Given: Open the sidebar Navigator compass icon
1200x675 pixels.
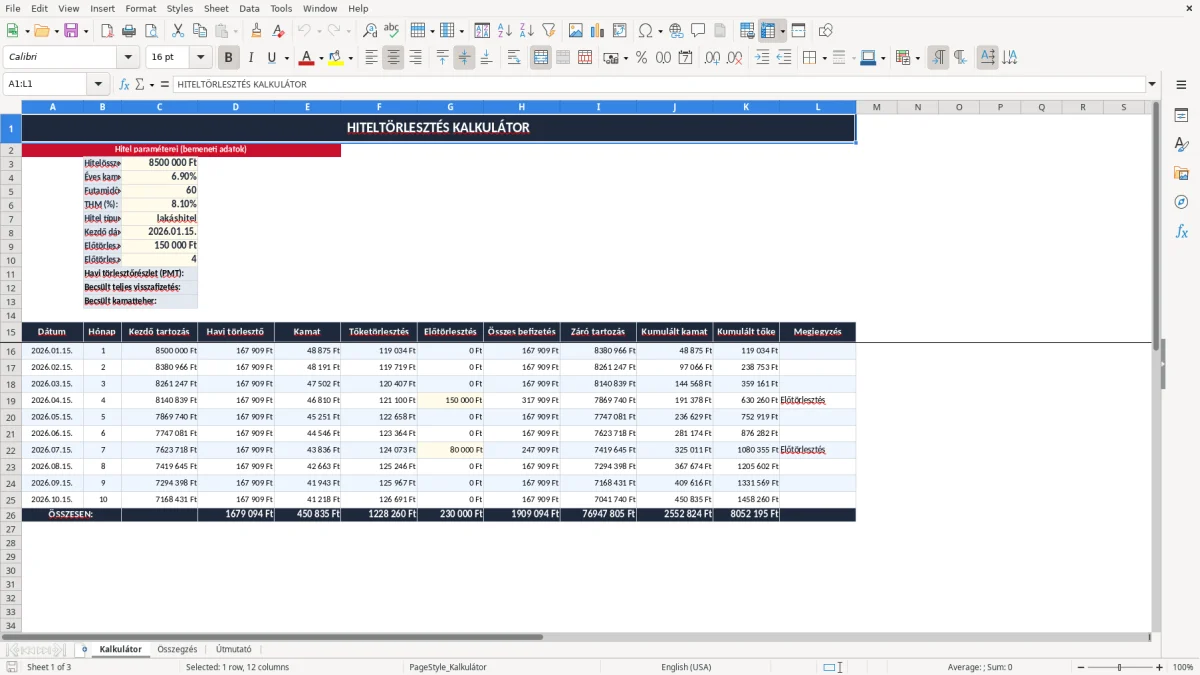Looking at the screenshot, I should (1181, 202).
